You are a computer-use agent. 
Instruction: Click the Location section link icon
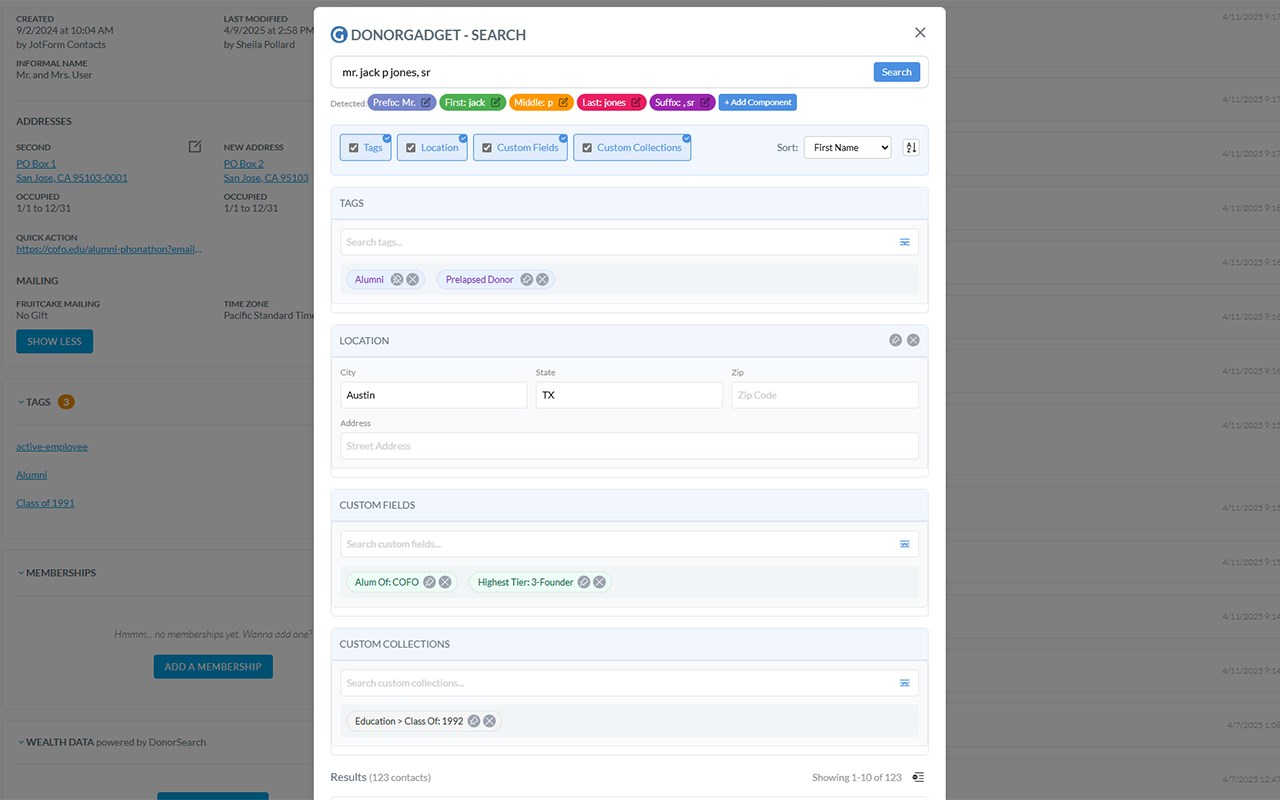point(896,340)
